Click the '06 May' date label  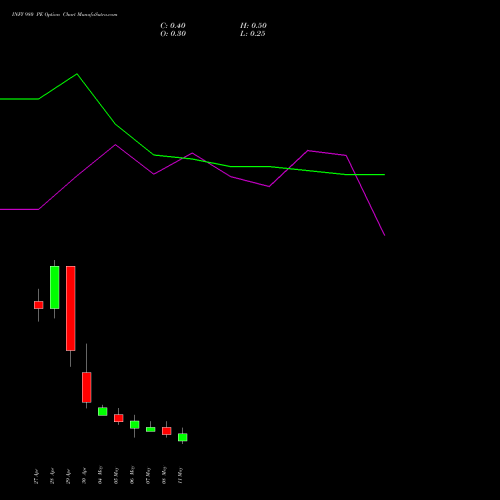point(132,475)
